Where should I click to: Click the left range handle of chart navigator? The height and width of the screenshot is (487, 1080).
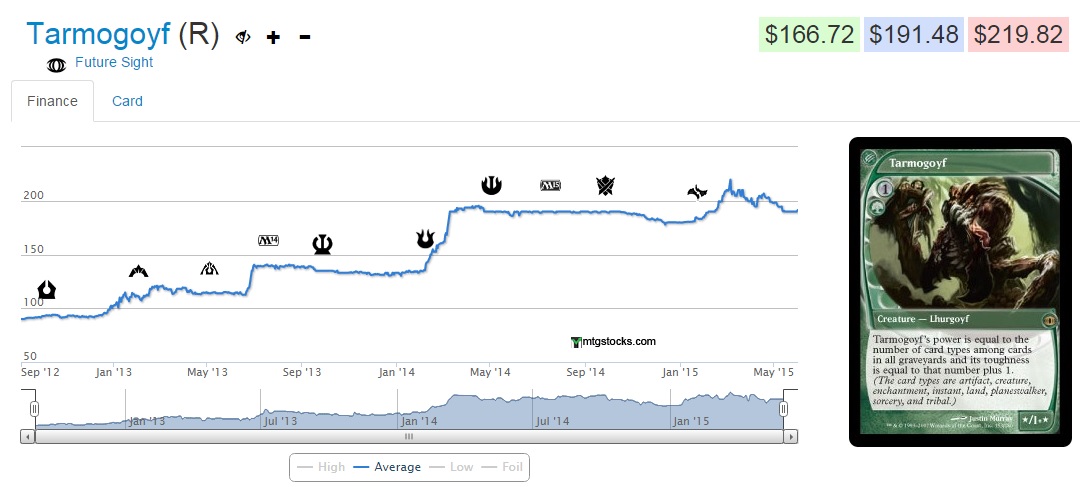coord(34,408)
